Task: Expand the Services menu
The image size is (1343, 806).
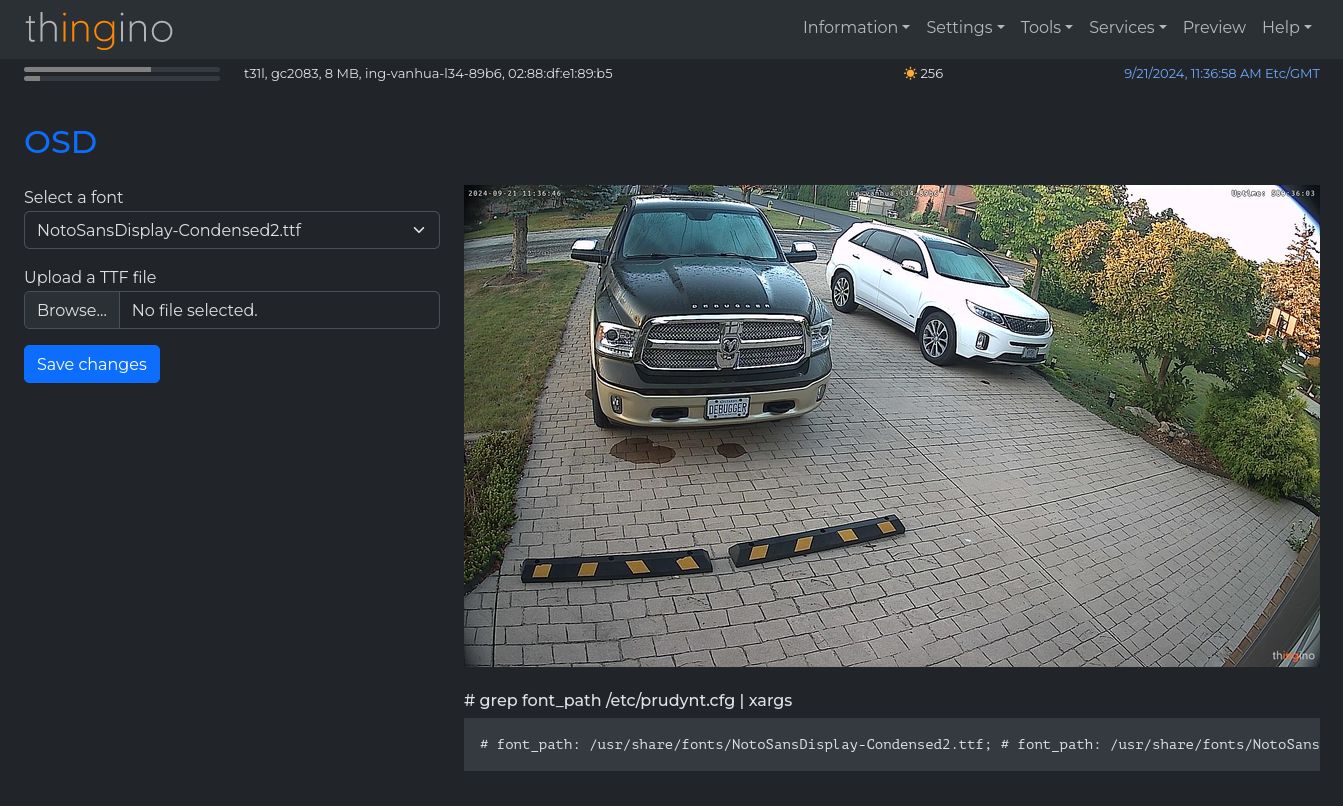Action: [x=1127, y=28]
